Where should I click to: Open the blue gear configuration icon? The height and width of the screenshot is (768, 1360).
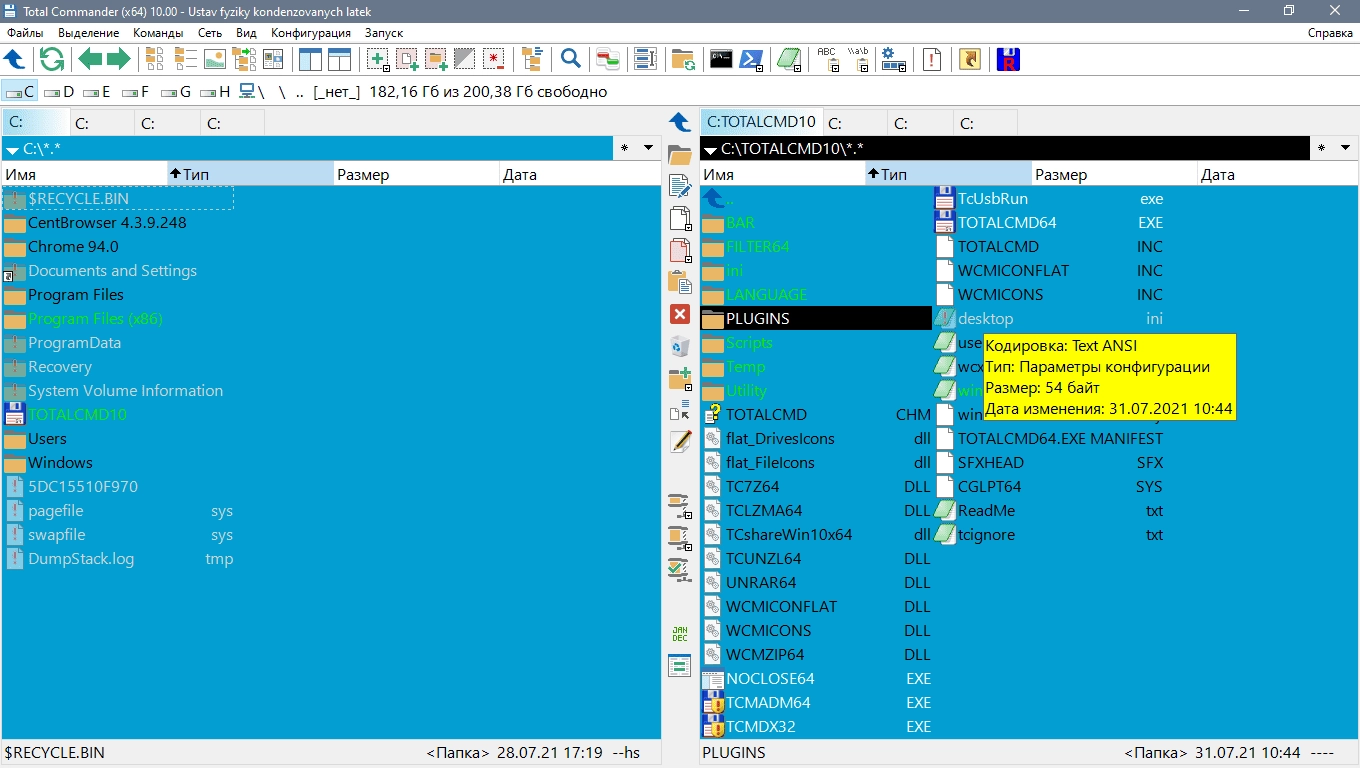pyautogui.click(x=893, y=59)
